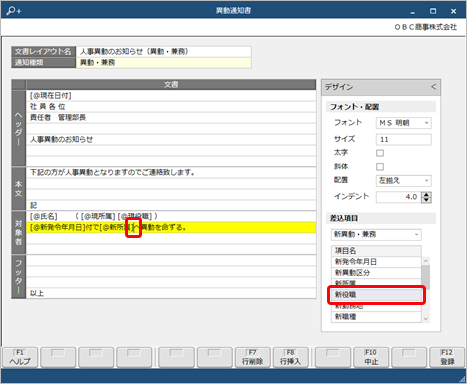Click the 記 line in the body
Screen dimensions: 467x384
click(171, 205)
